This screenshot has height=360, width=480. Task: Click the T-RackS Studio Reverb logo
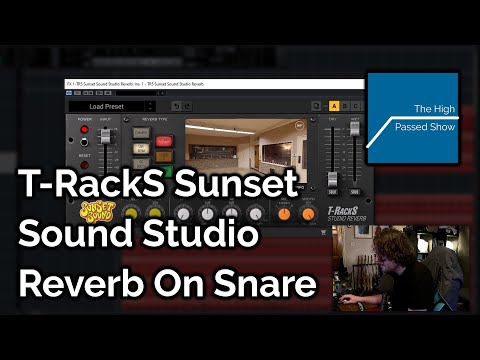[x=347, y=214]
